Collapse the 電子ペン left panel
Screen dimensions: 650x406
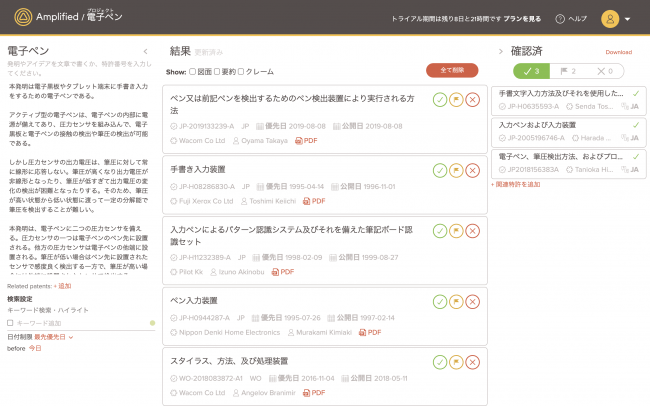[146, 51]
